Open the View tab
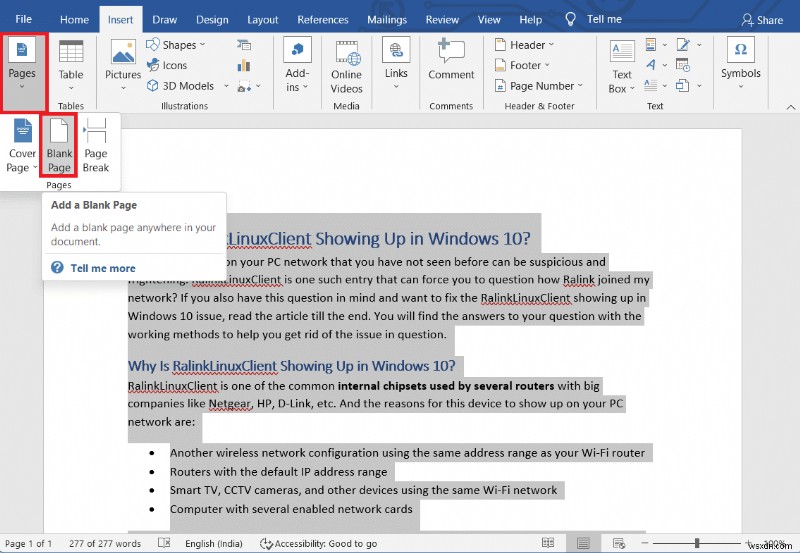Viewport: 800px width, 553px height. (x=489, y=19)
